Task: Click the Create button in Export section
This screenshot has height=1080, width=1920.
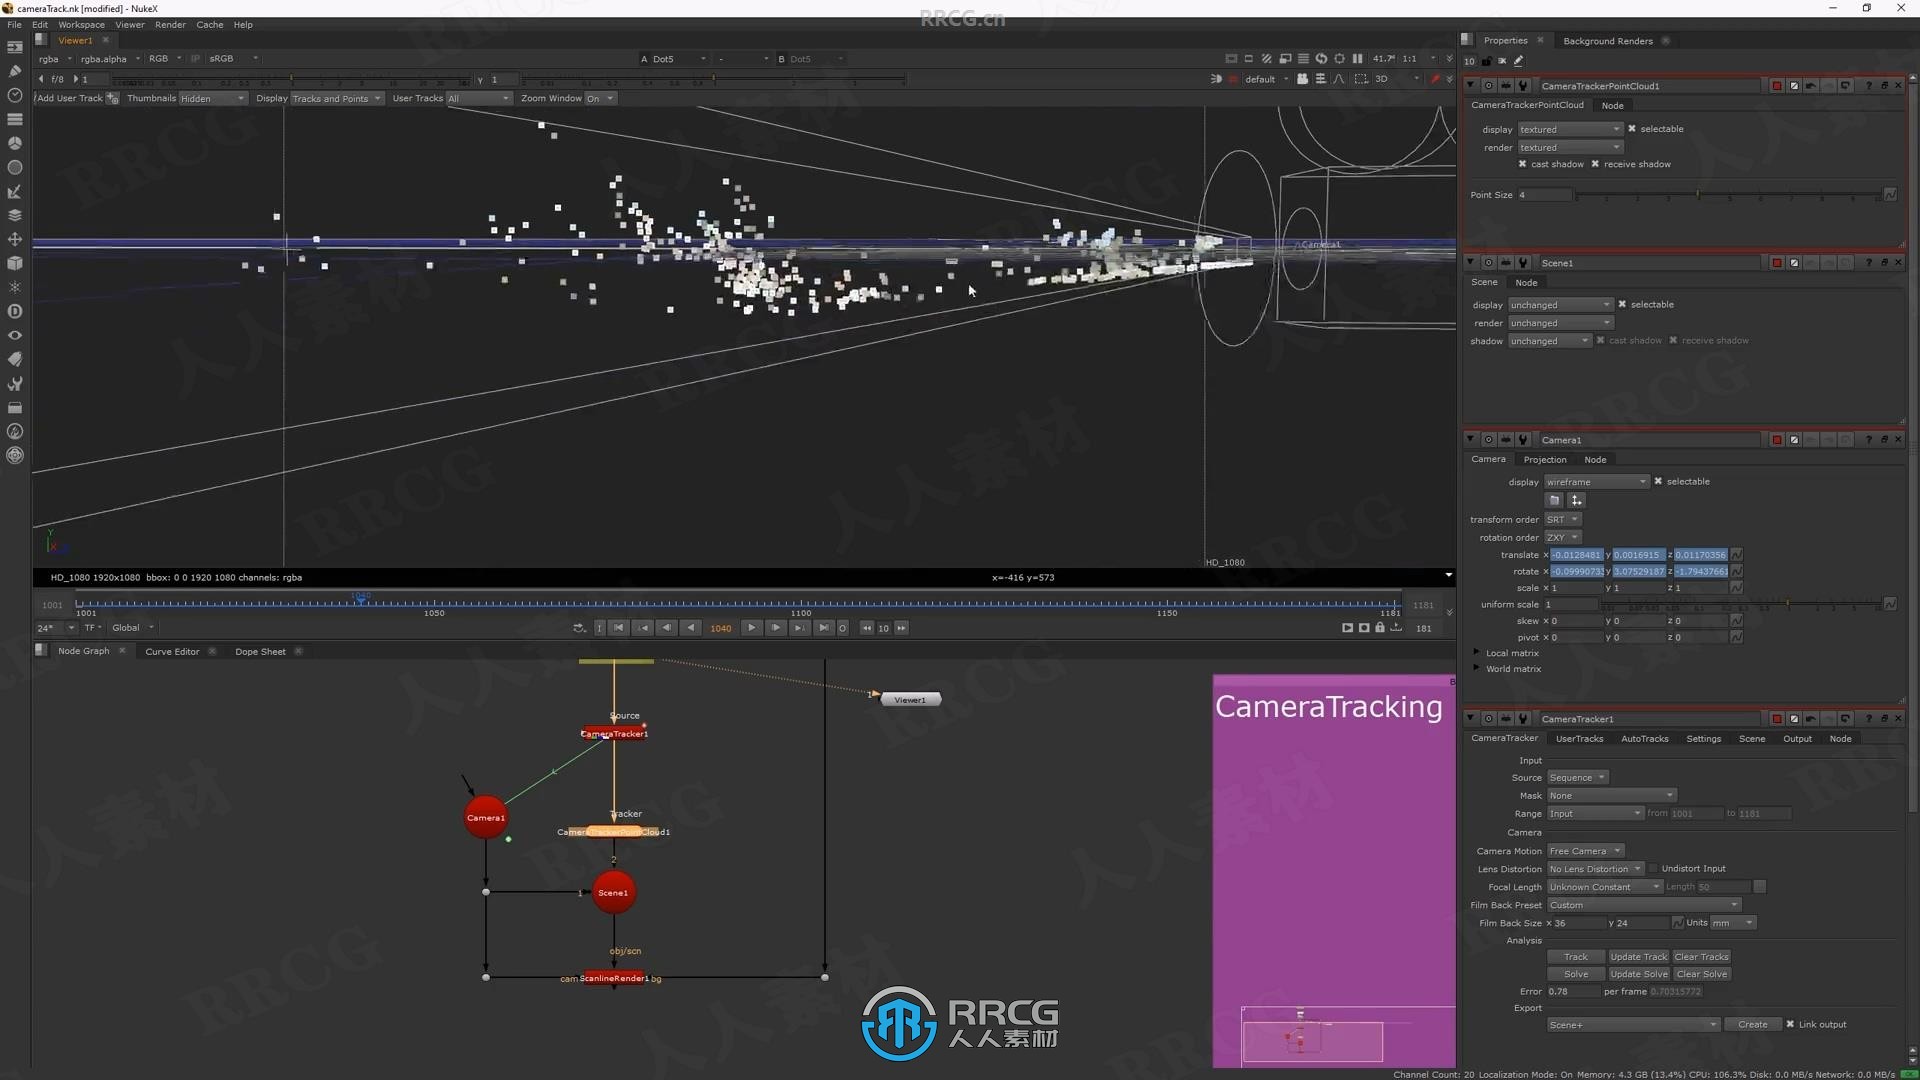Action: tap(1751, 1025)
